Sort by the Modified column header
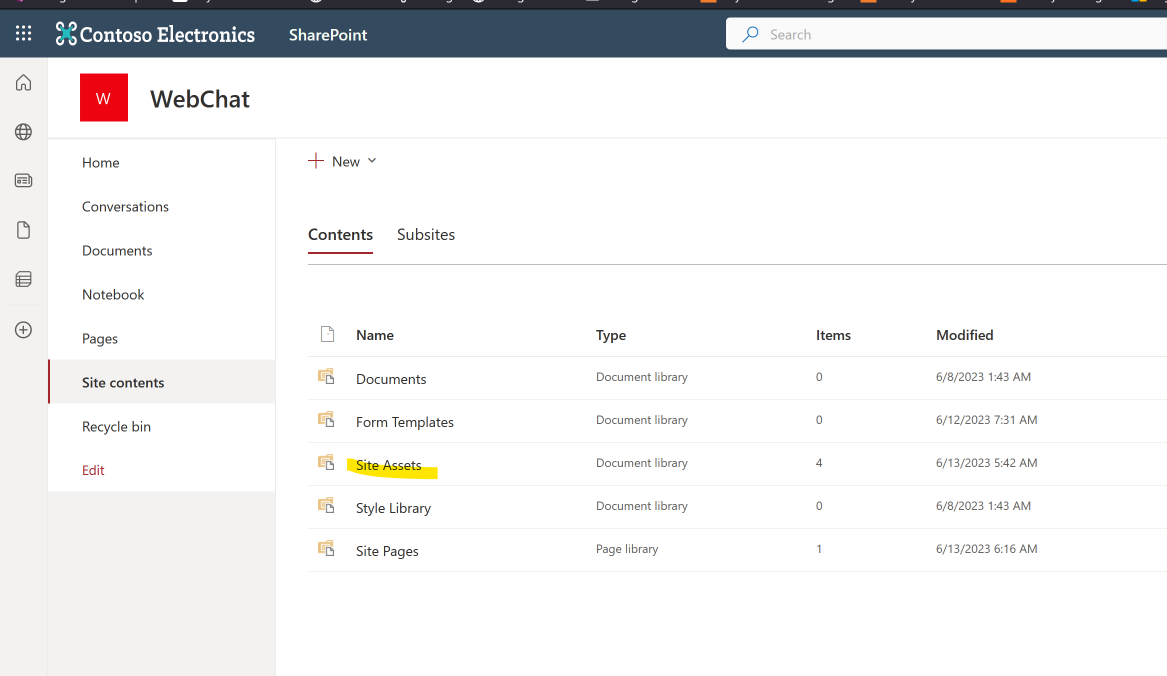This screenshot has height=676, width=1167. point(965,335)
